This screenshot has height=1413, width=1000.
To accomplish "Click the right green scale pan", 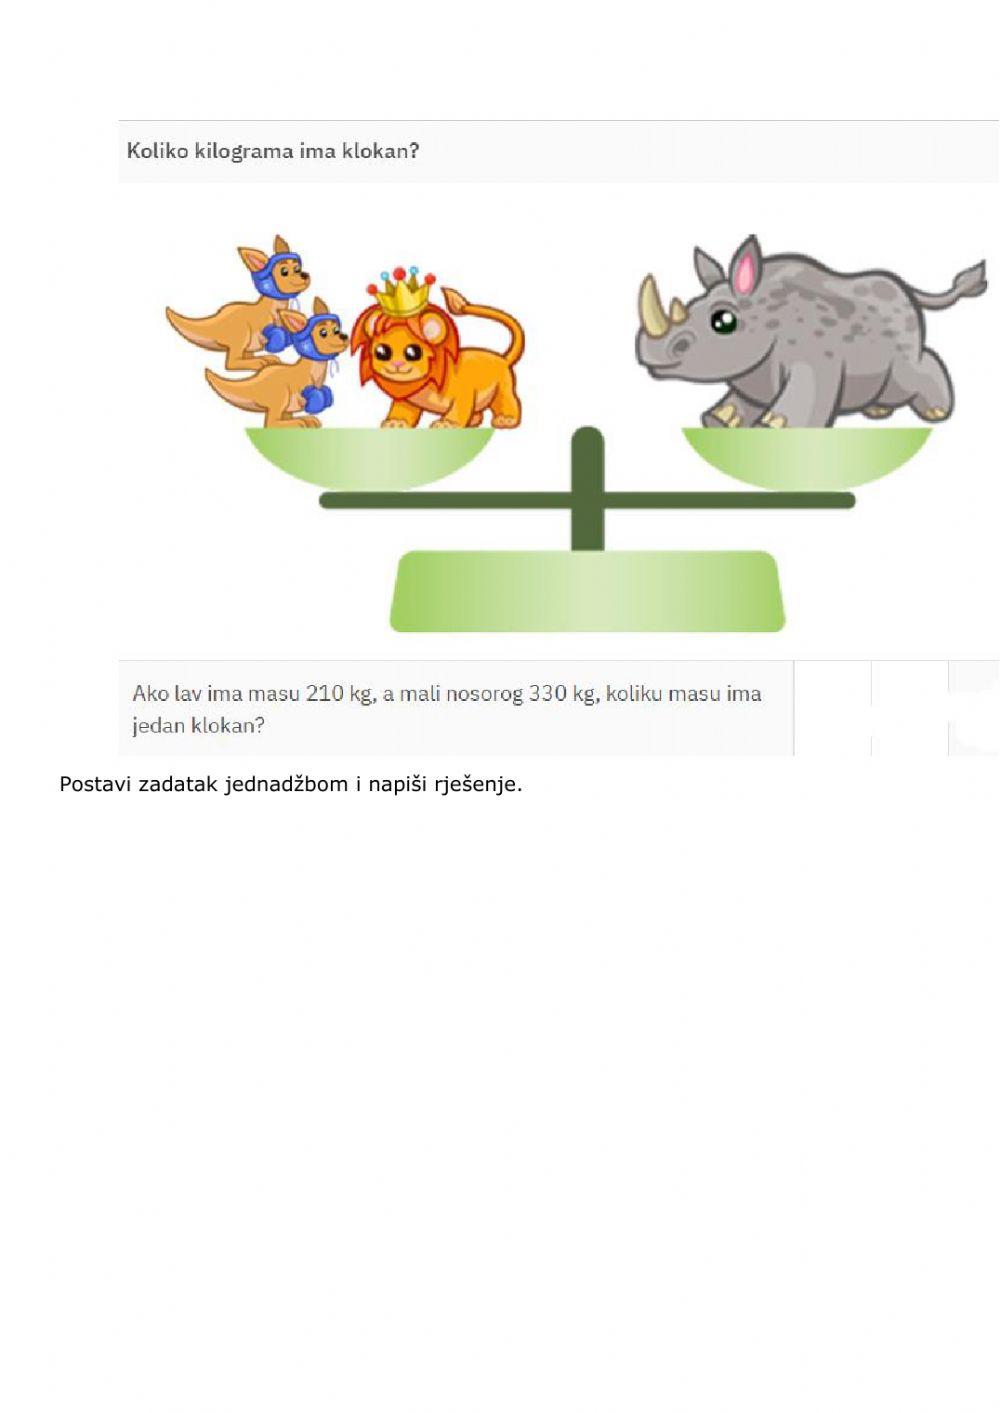I will [807, 458].
